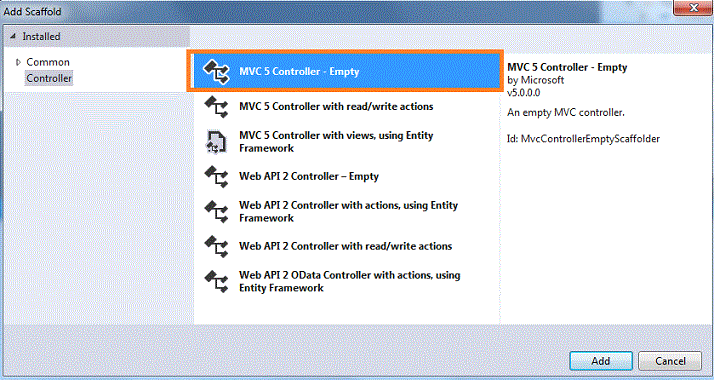
Task: Click icon for Web API 2 OData Controller
Action: click(216, 281)
